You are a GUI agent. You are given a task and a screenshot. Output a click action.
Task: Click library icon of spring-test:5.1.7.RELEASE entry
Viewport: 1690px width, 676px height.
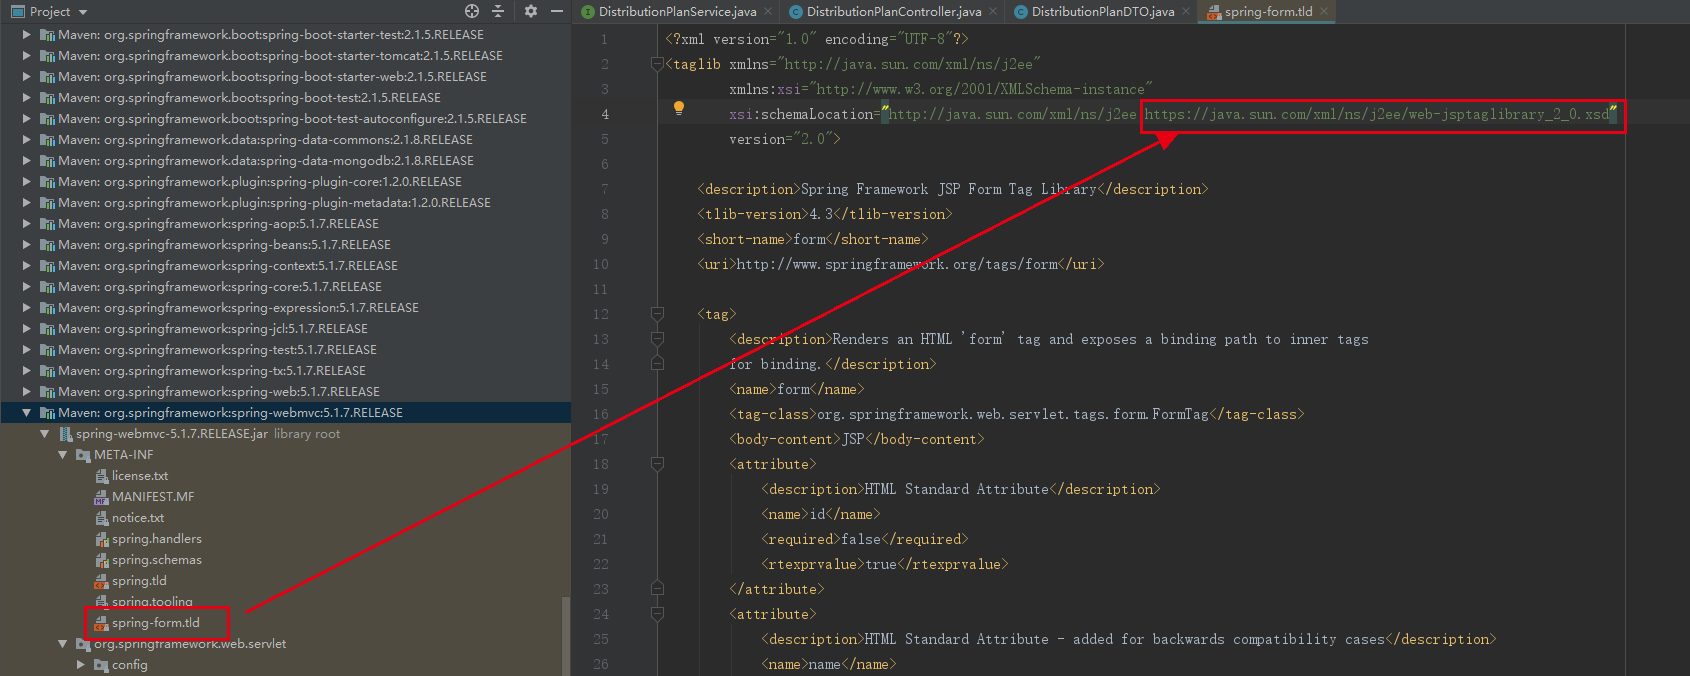click(x=47, y=349)
